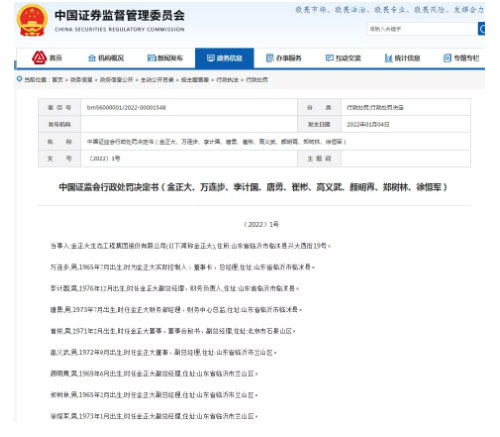
Task: Click the 互动交流 chat bubble icon
Action: point(329,58)
